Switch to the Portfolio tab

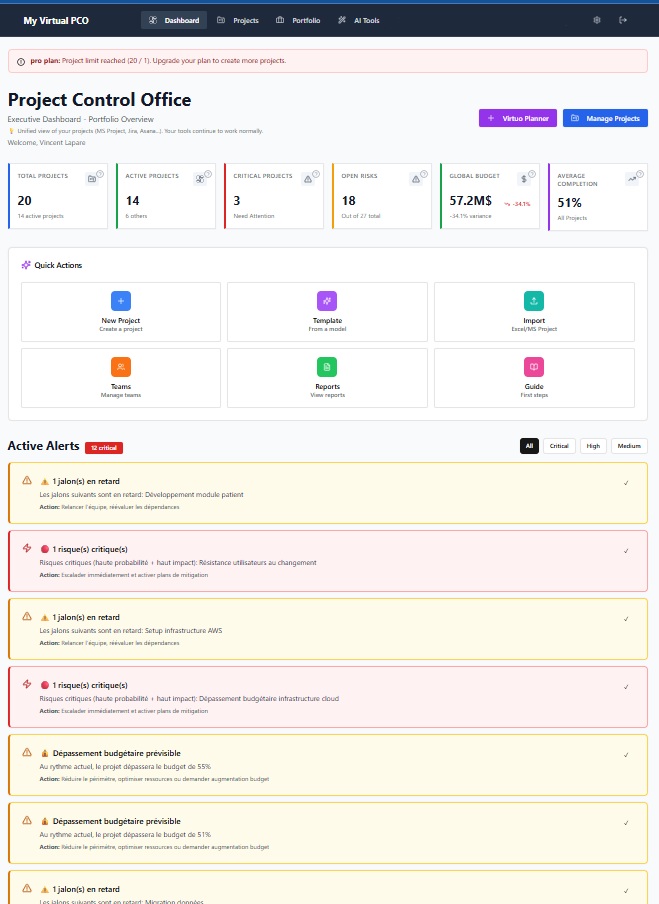click(298, 20)
